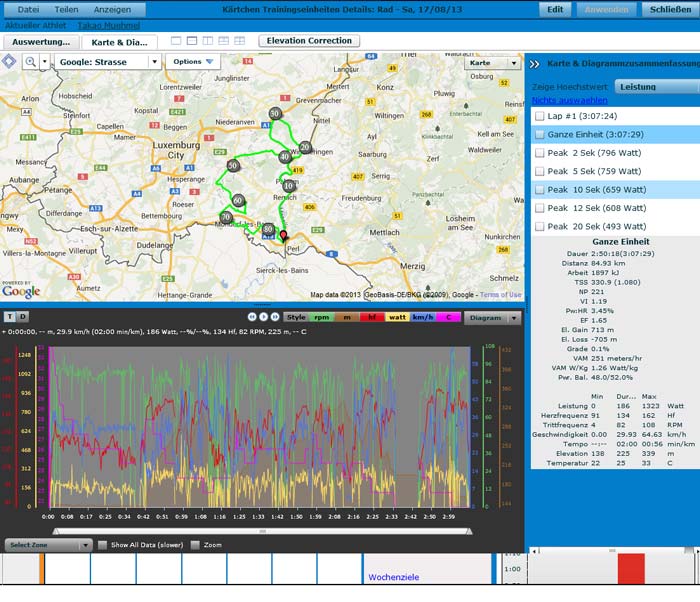The height and width of the screenshot is (602, 700).
Task: Click the play button above chart
Action: 263,317
